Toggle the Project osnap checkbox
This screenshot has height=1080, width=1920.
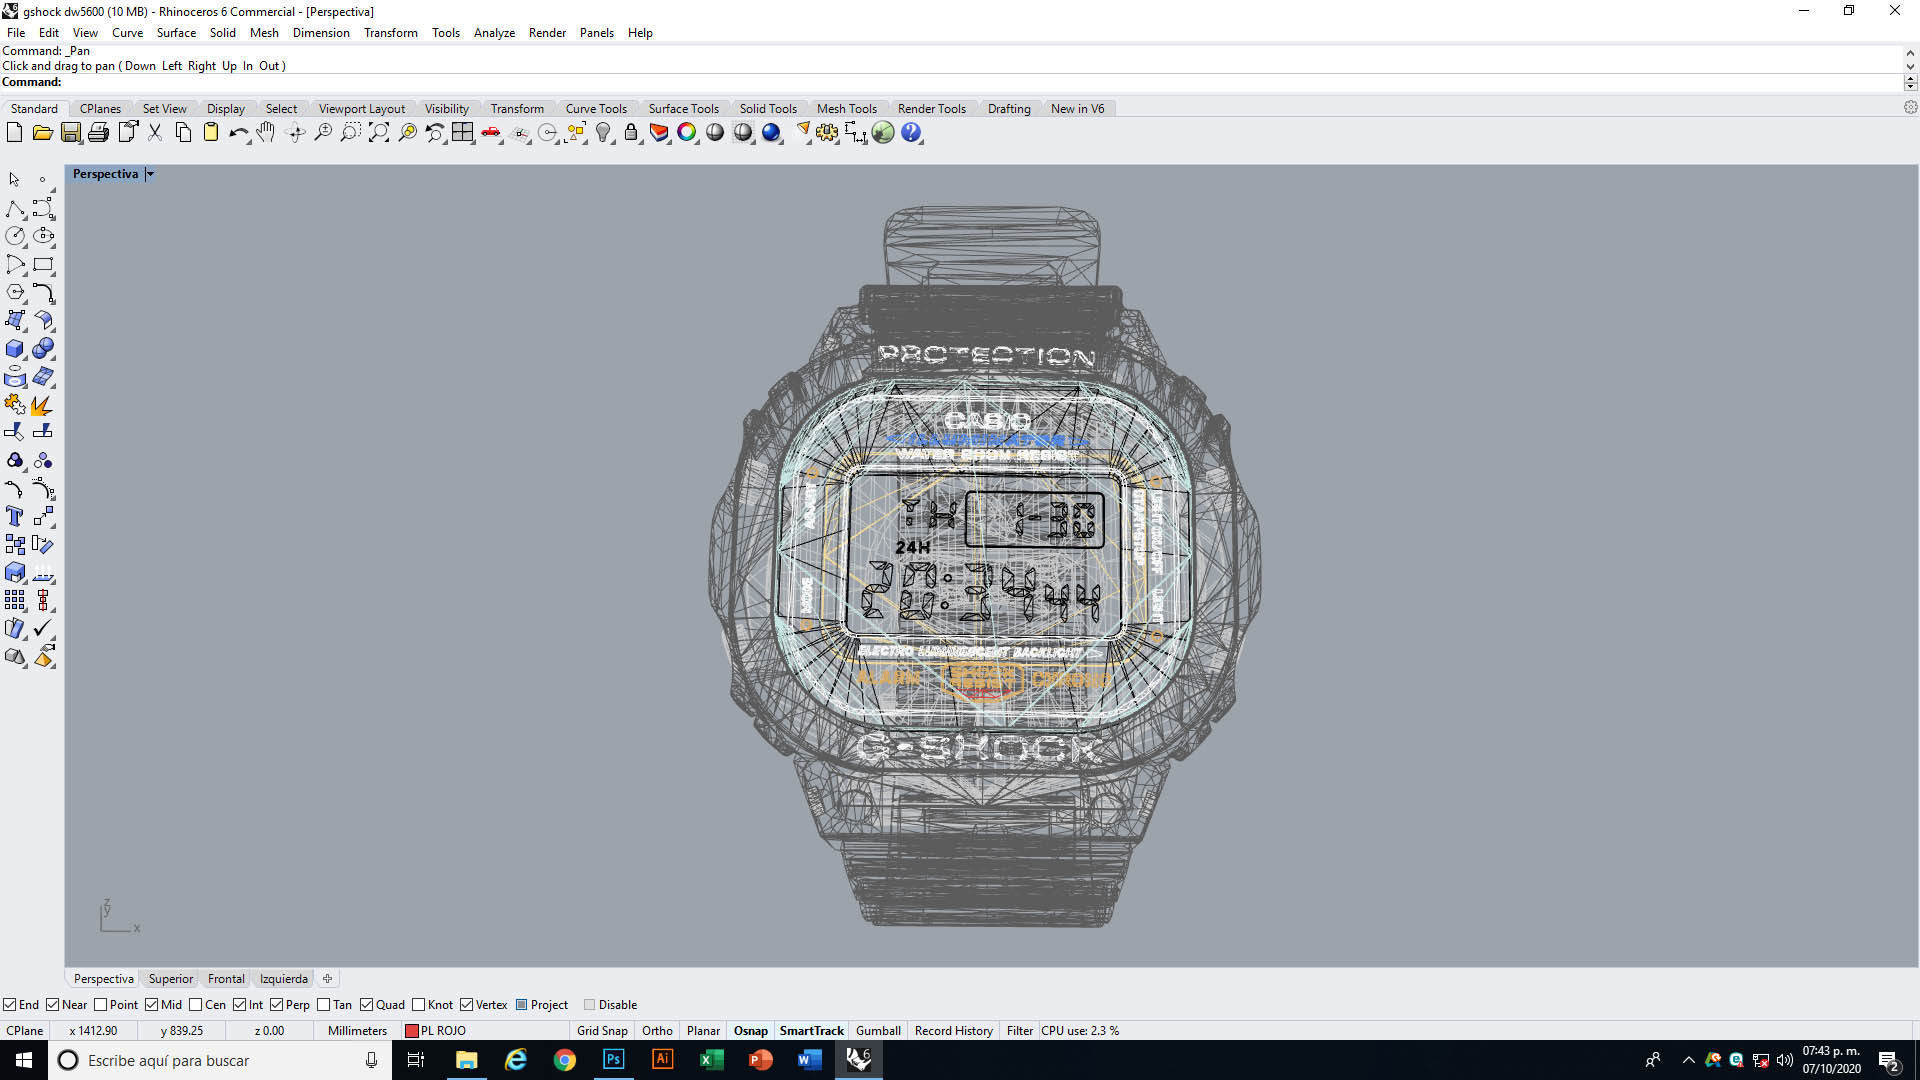pos(522,1005)
